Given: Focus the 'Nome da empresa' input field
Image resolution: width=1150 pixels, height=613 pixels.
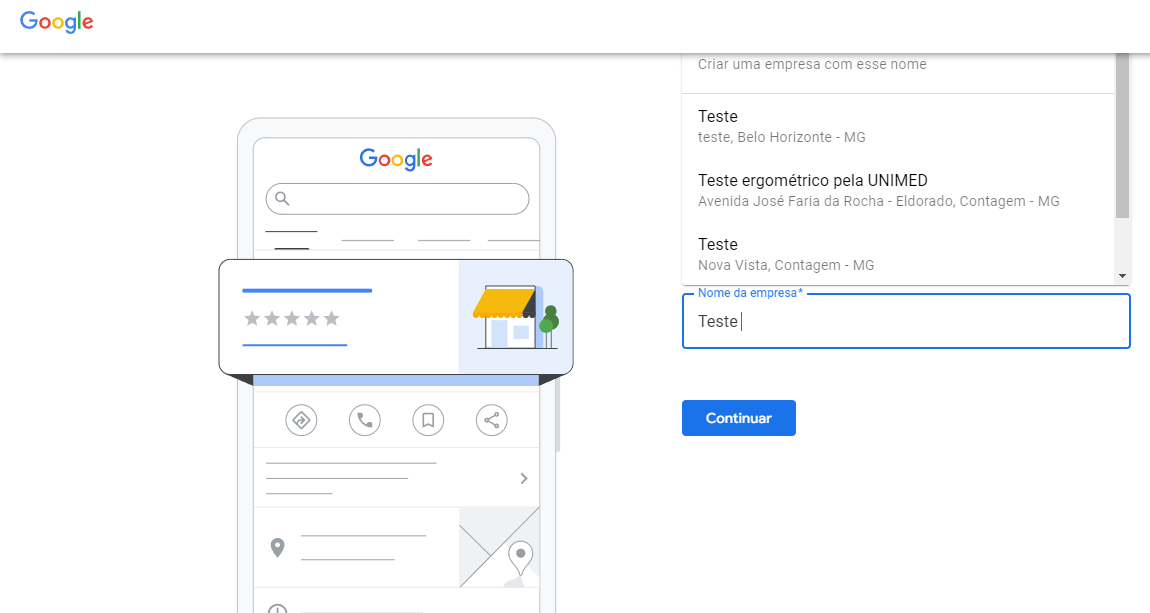Looking at the screenshot, I should (906, 321).
